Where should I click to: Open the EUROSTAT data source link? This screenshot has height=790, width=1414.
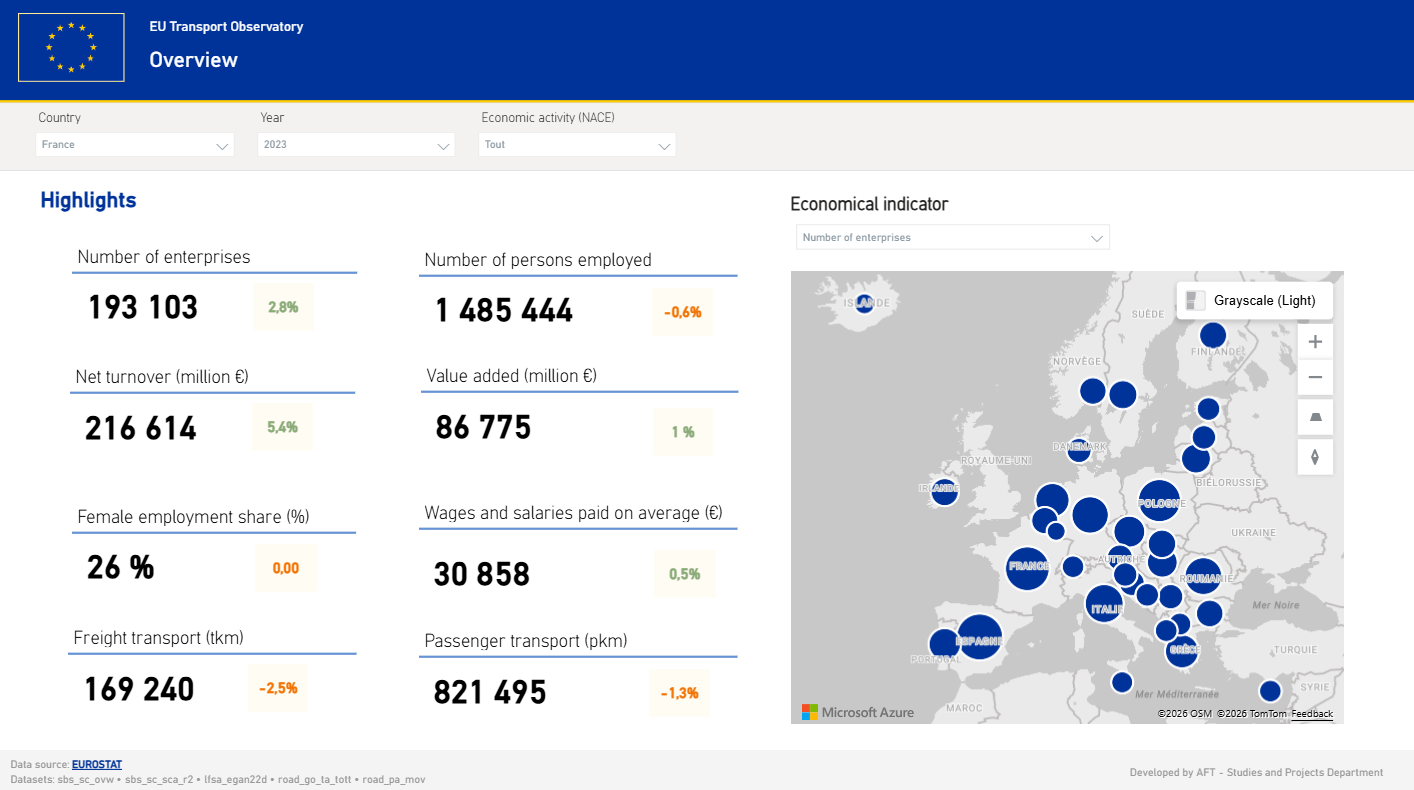pyautogui.click(x=97, y=765)
